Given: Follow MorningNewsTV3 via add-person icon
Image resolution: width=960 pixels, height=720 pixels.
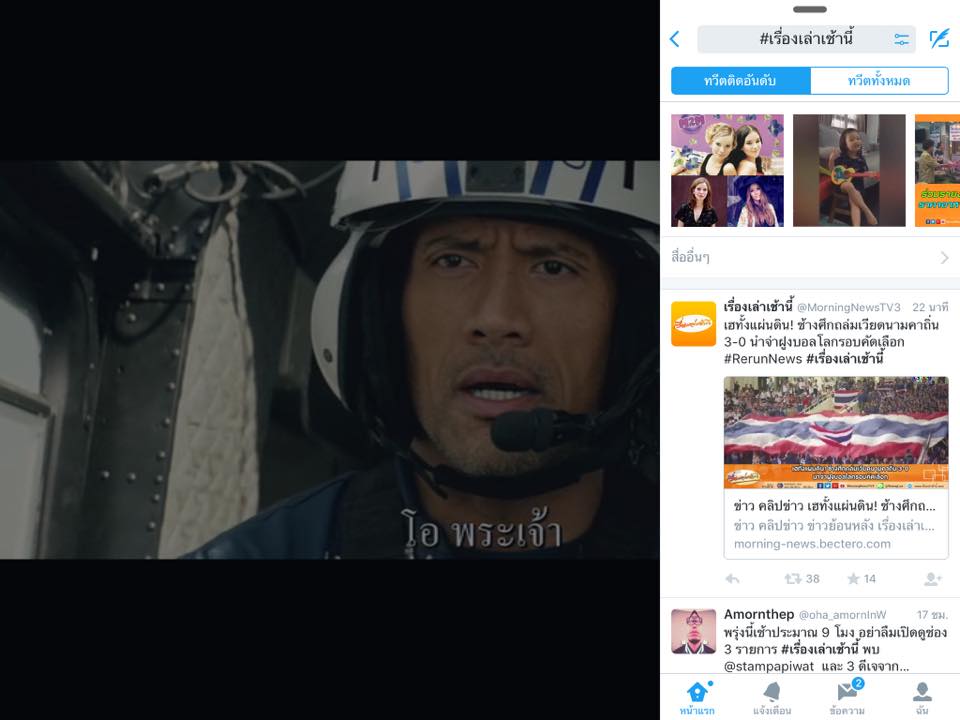Looking at the screenshot, I should (932, 579).
